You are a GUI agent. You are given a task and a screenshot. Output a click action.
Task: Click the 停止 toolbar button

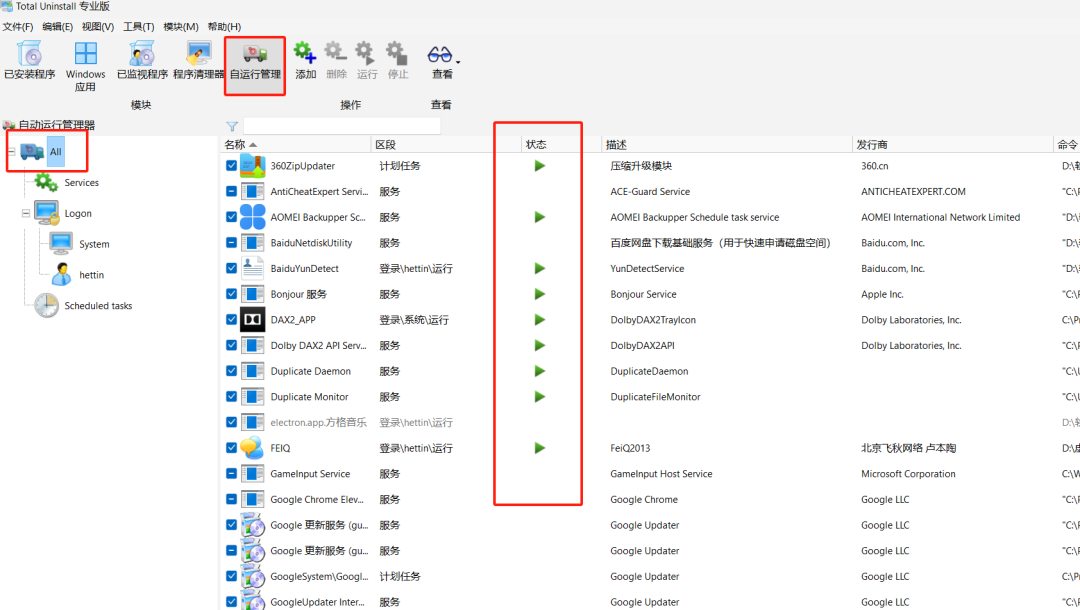(x=397, y=60)
